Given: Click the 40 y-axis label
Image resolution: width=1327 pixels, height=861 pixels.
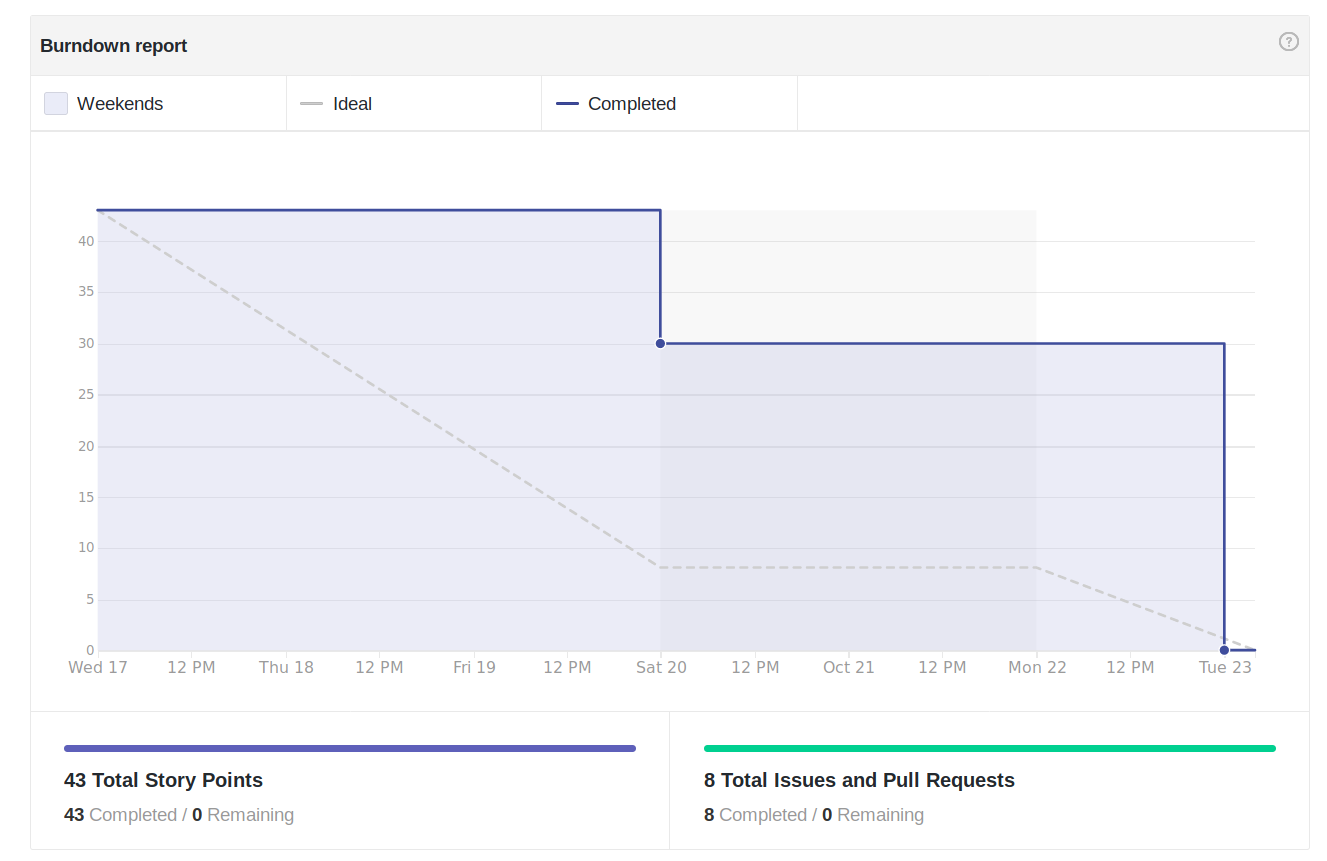Looking at the screenshot, I should (86, 241).
